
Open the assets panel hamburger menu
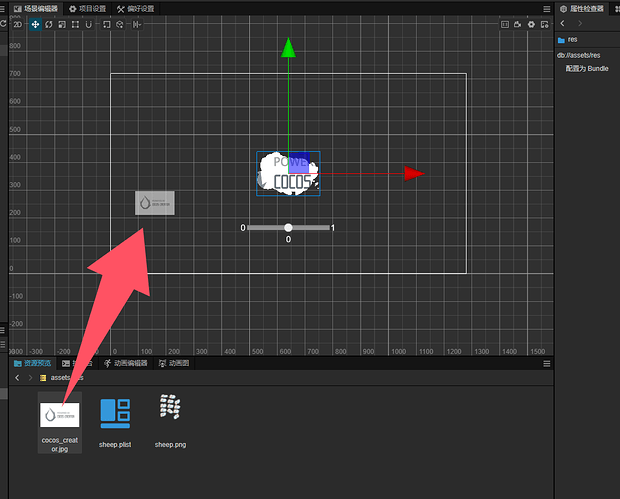coord(546,363)
